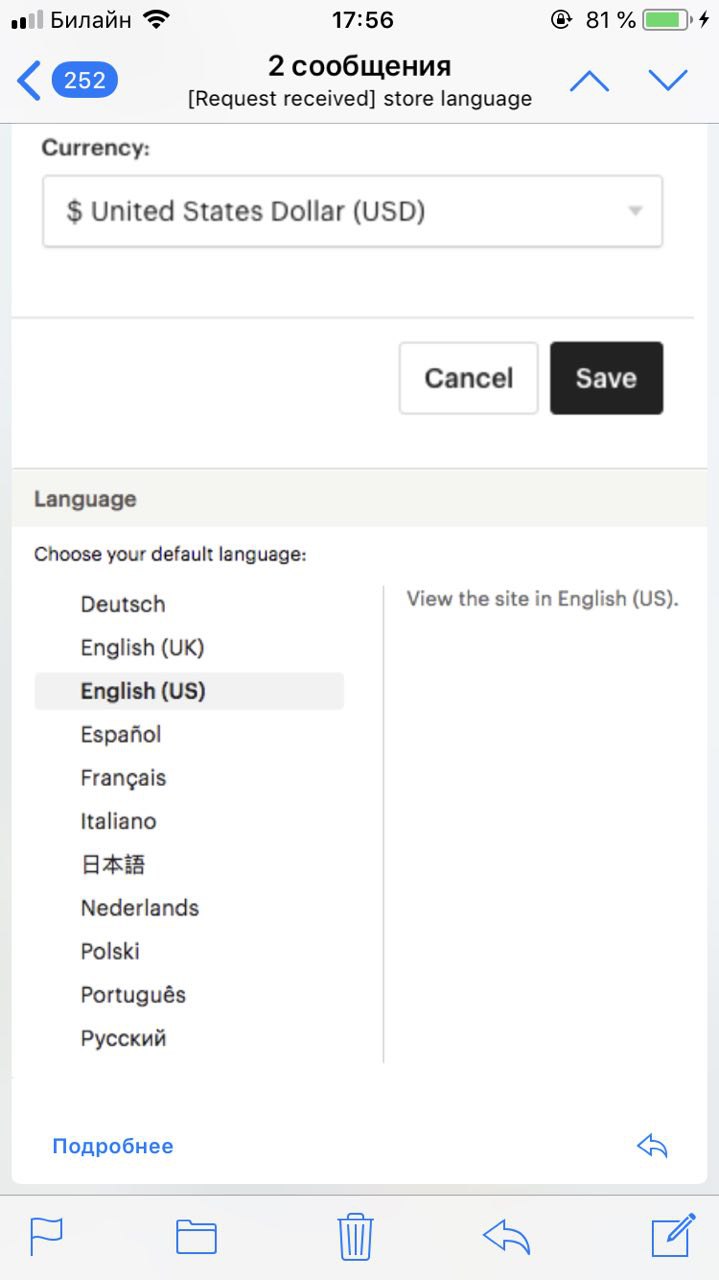Tap the small reply arrow beside Подробнее
The image size is (719, 1280).
652,1146
